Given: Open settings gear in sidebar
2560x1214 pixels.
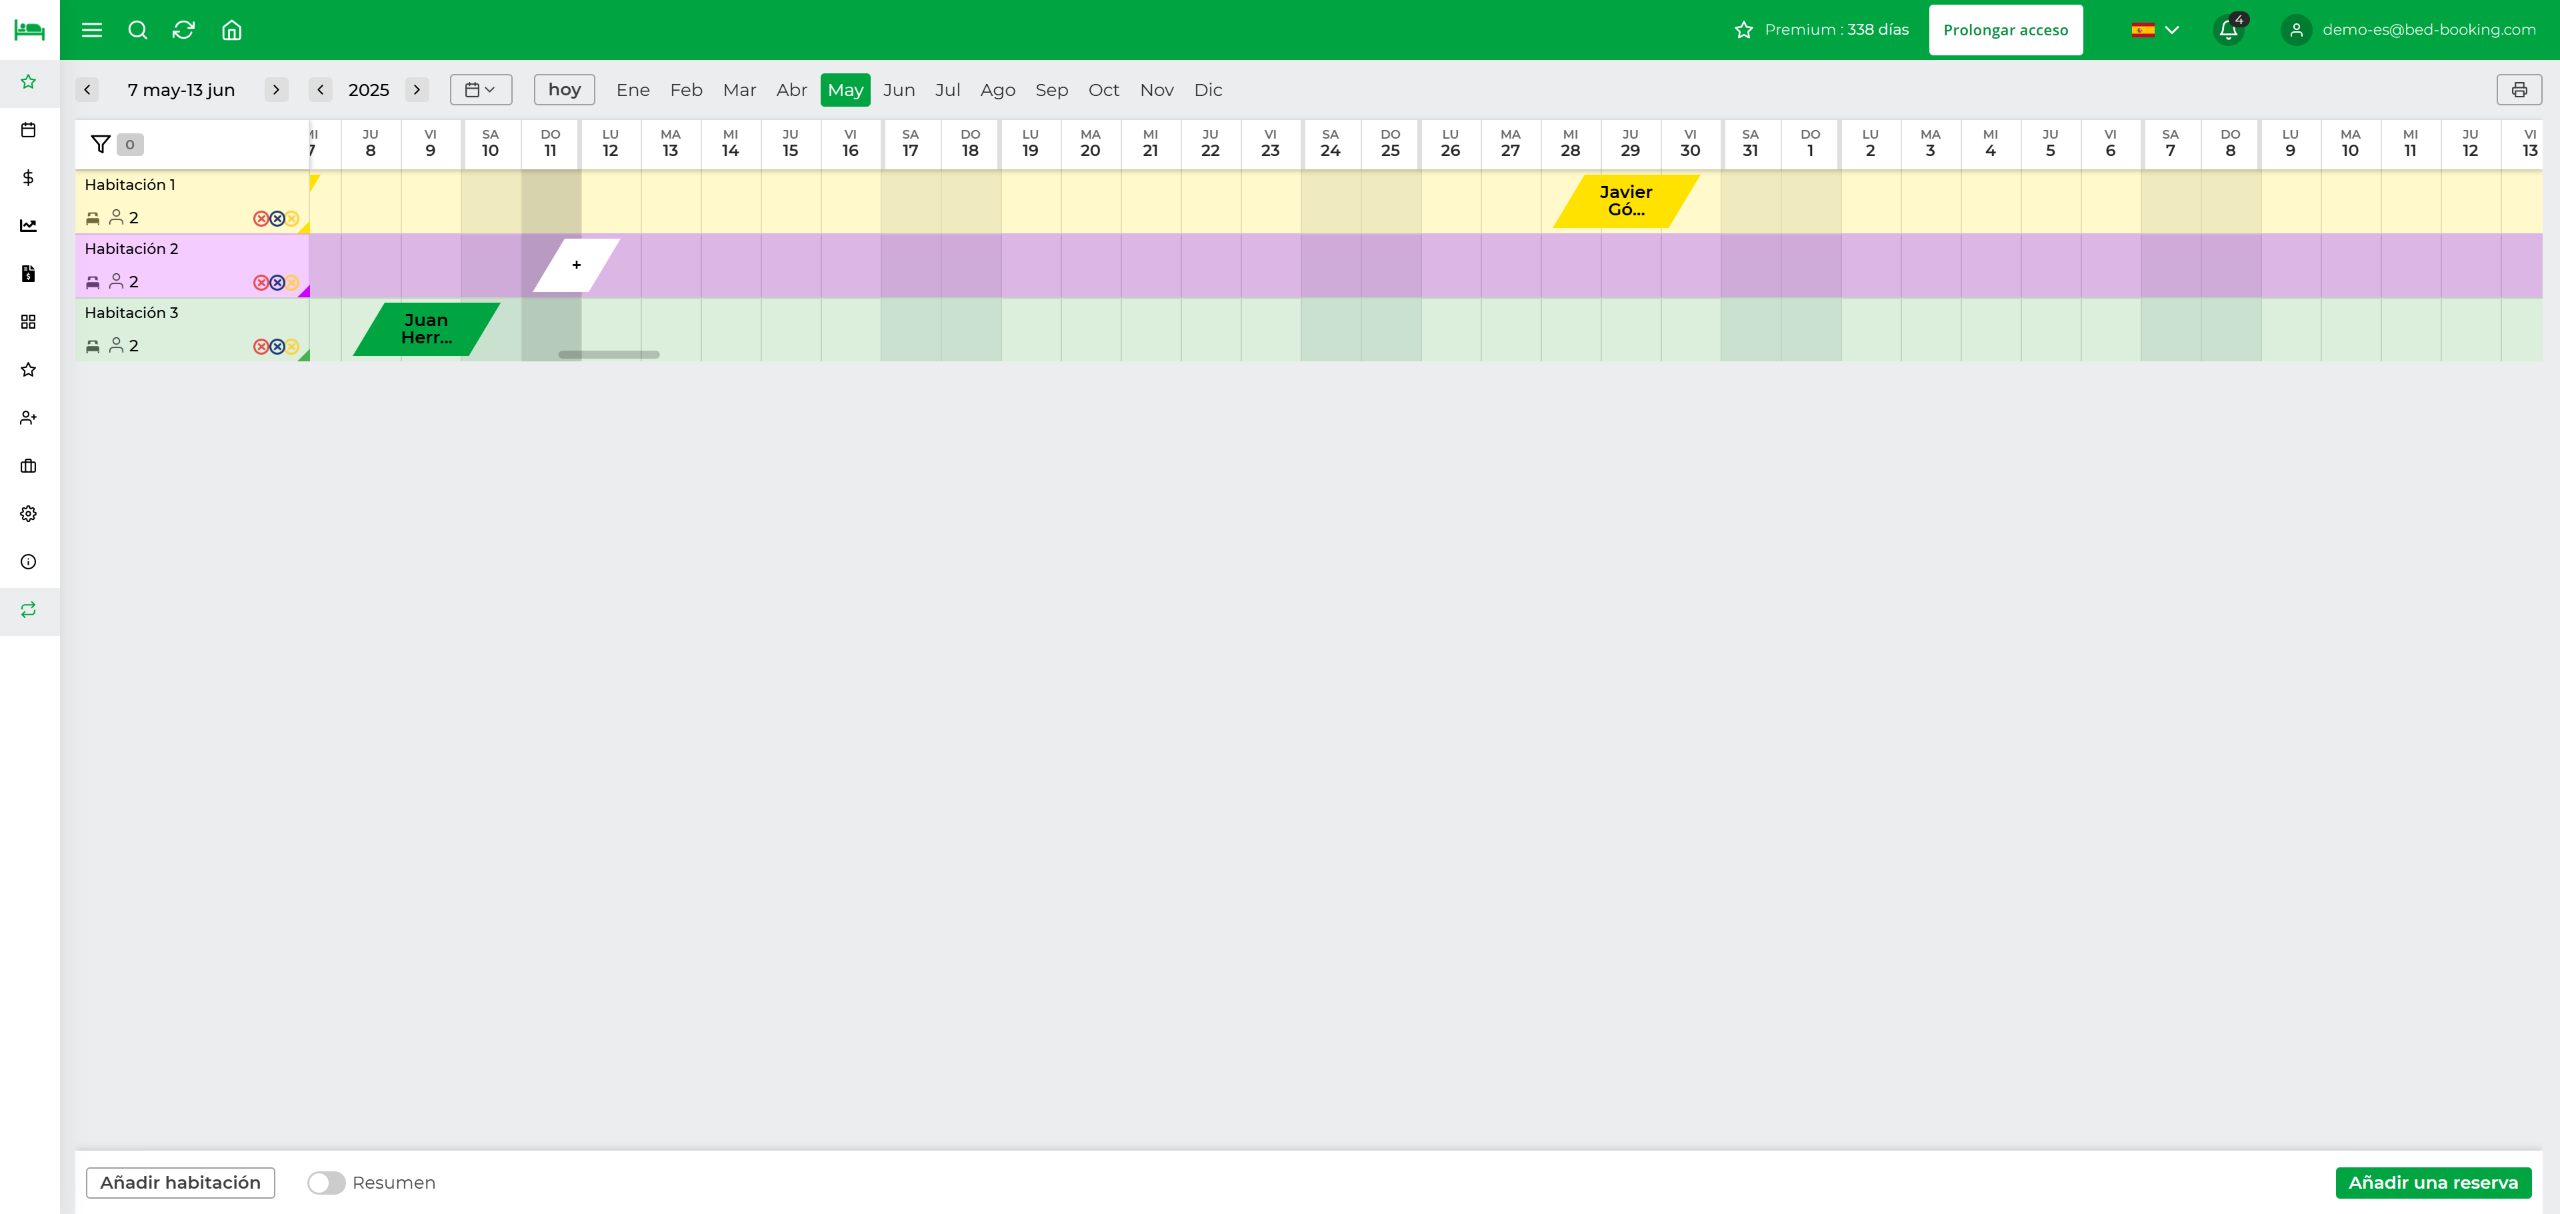Looking at the screenshot, I should coord(28,514).
